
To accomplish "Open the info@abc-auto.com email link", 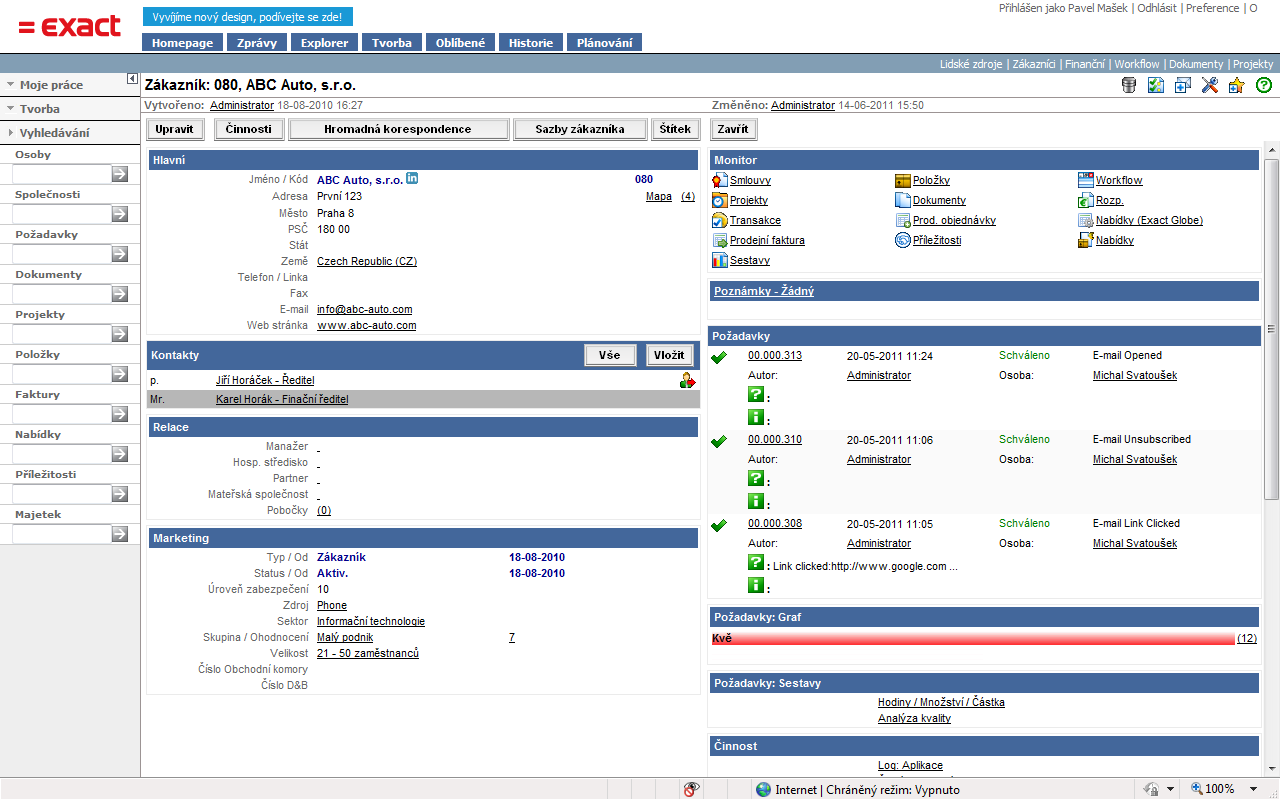I will point(365,309).
